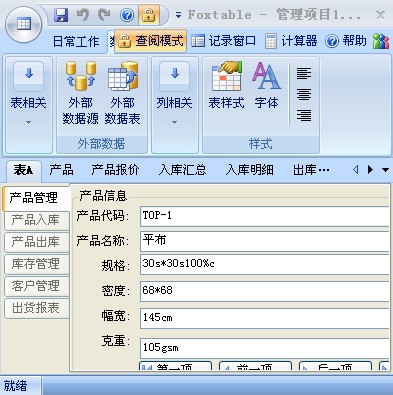Select the 表A table tab
393x395 pixels.
pyautogui.click(x=23, y=170)
